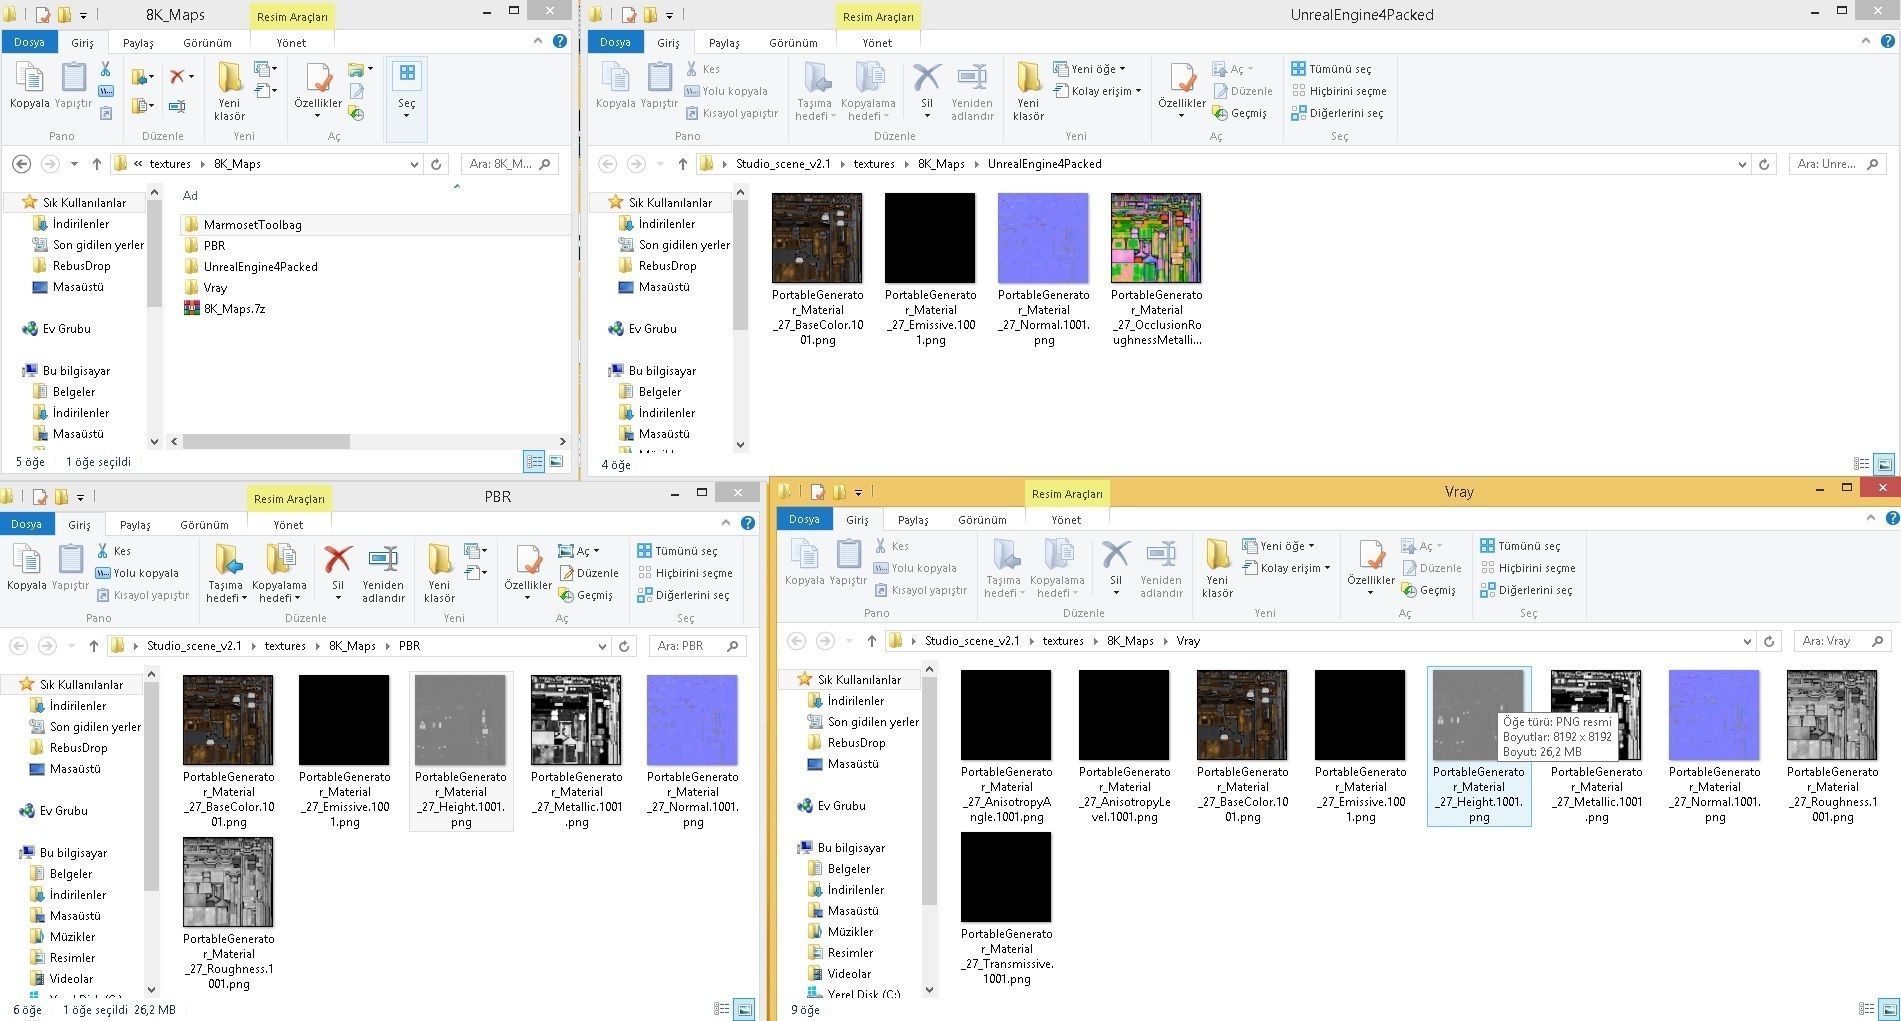This screenshot has height=1021, width=1901.
Task: Refresh the 8K_Maps folder view
Action: [436, 164]
